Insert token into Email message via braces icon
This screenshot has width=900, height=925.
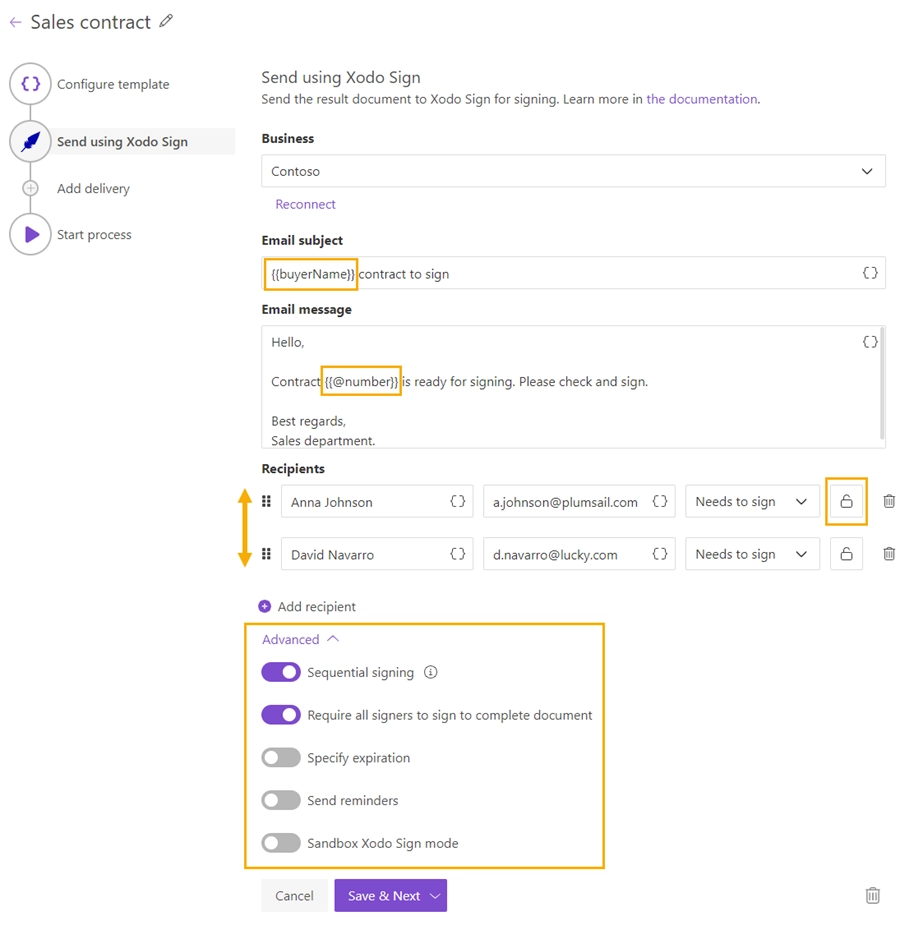click(x=870, y=342)
